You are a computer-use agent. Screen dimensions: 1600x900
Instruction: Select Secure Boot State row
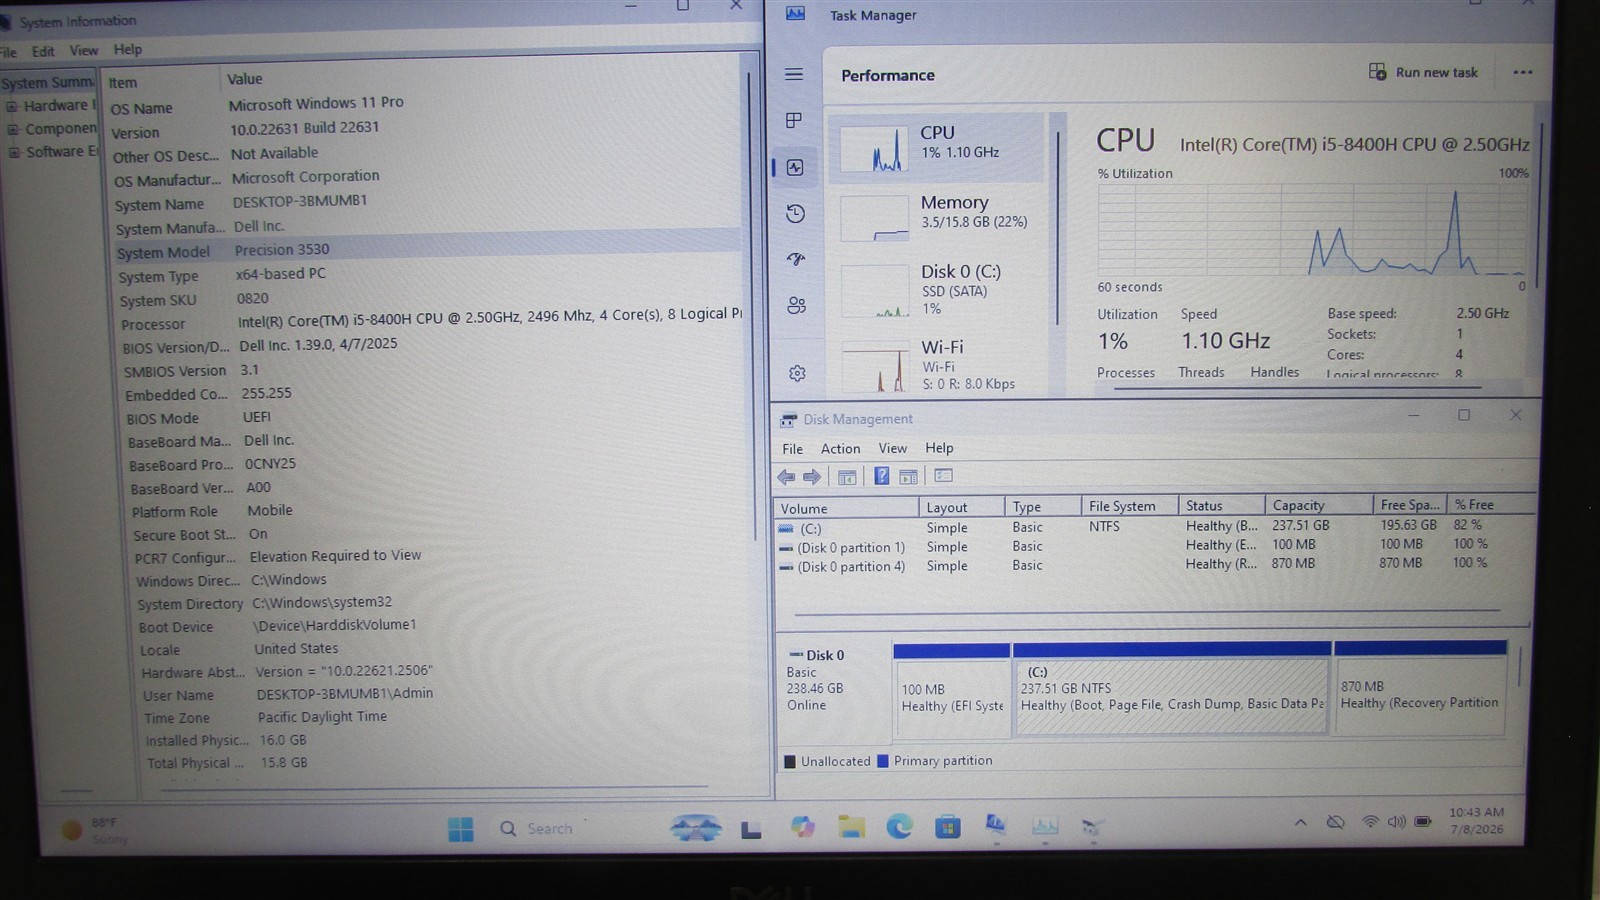(x=440, y=534)
